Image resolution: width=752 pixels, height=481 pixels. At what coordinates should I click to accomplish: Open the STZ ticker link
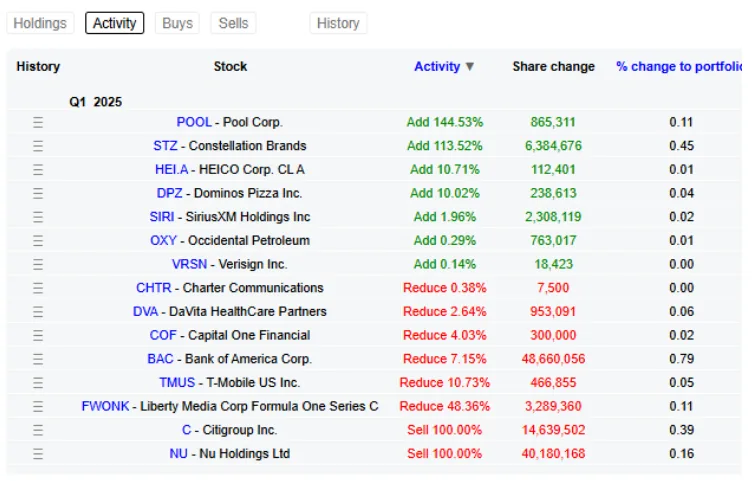point(165,146)
